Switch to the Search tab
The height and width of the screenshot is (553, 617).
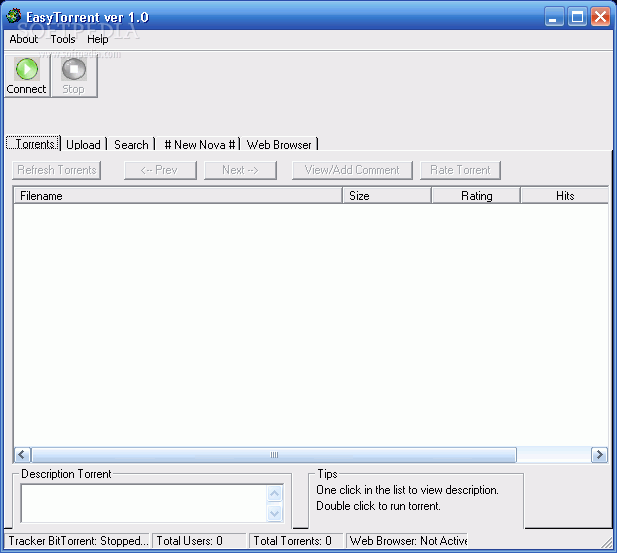point(131,144)
